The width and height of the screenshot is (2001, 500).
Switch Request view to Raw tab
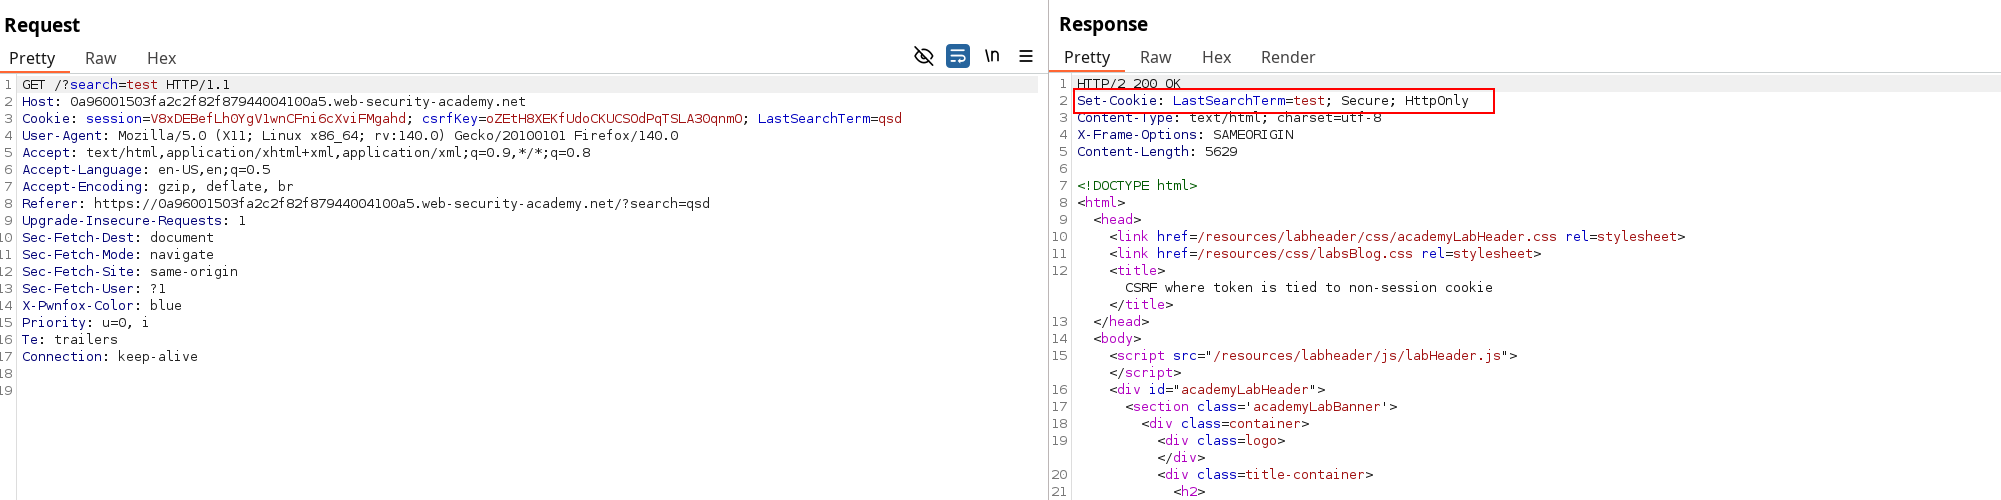coord(100,58)
